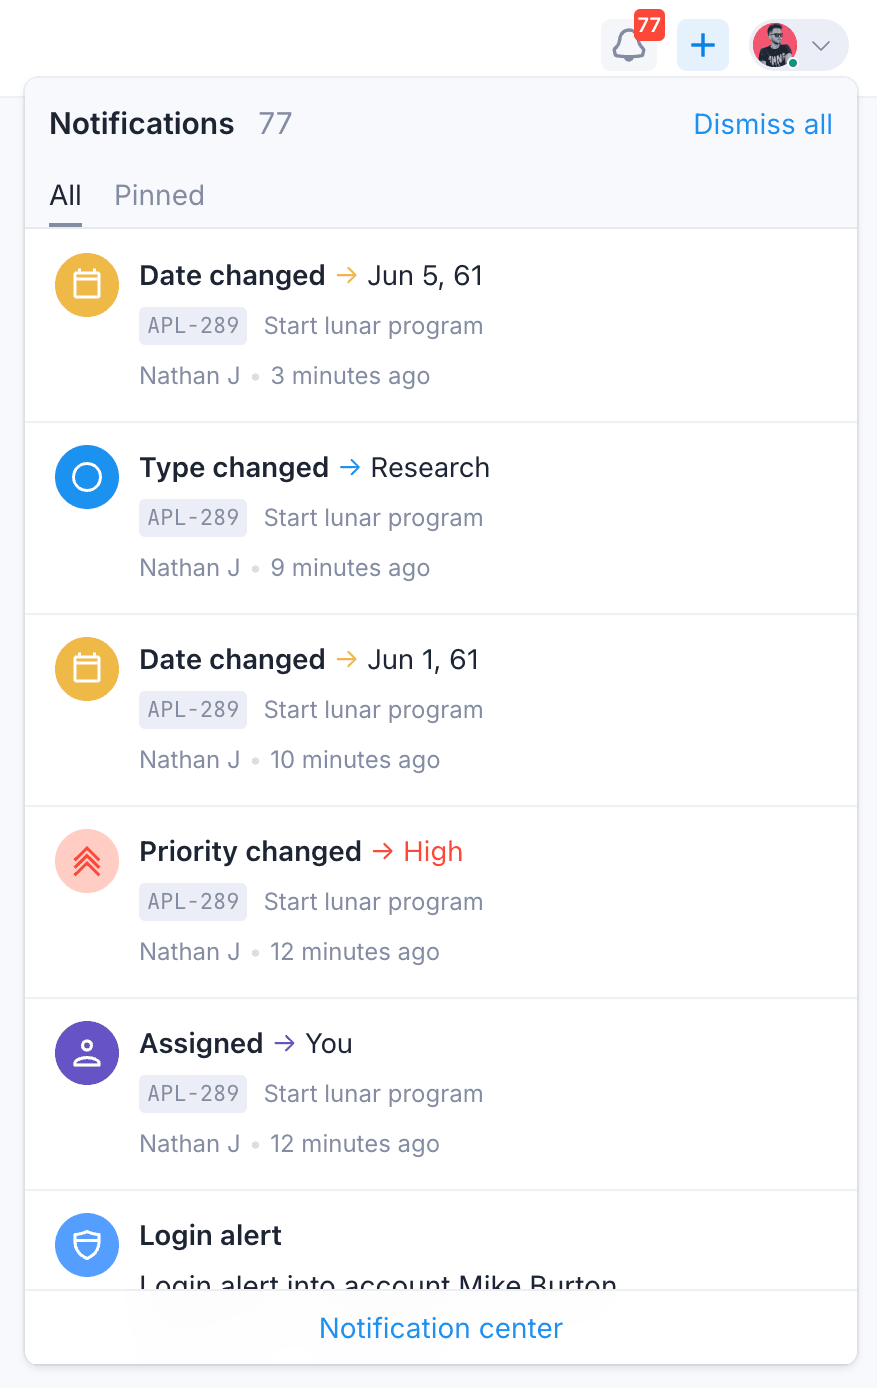Open the profile avatar picture
The image size is (877, 1388).
(775, 45)
